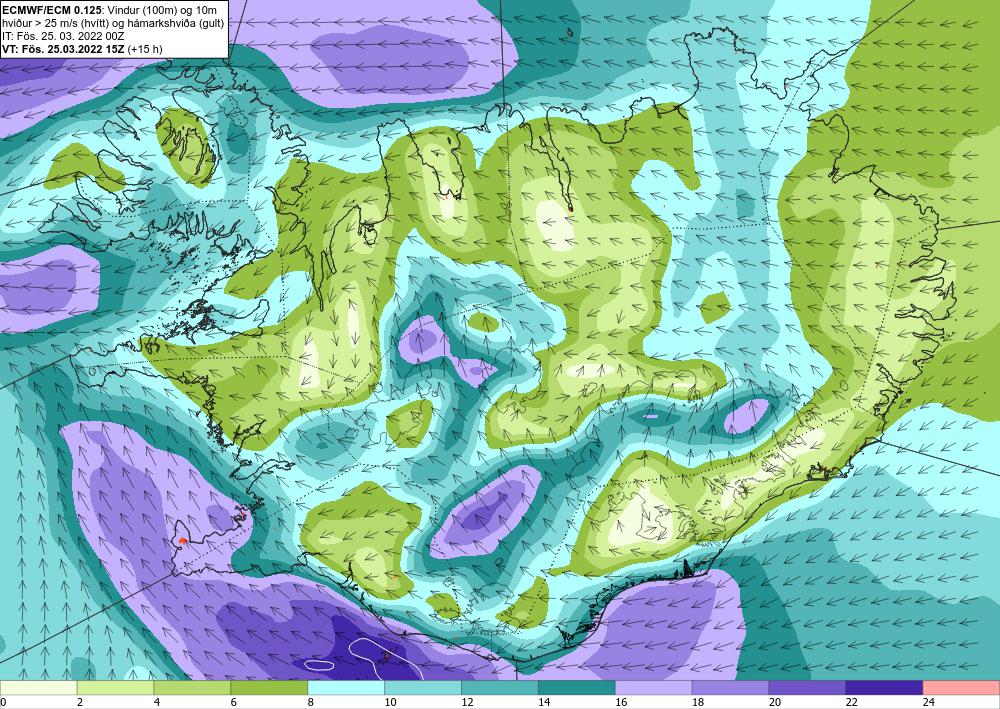Click the legend label '16'
The image size is (1000, 709).
coord(621,702)
